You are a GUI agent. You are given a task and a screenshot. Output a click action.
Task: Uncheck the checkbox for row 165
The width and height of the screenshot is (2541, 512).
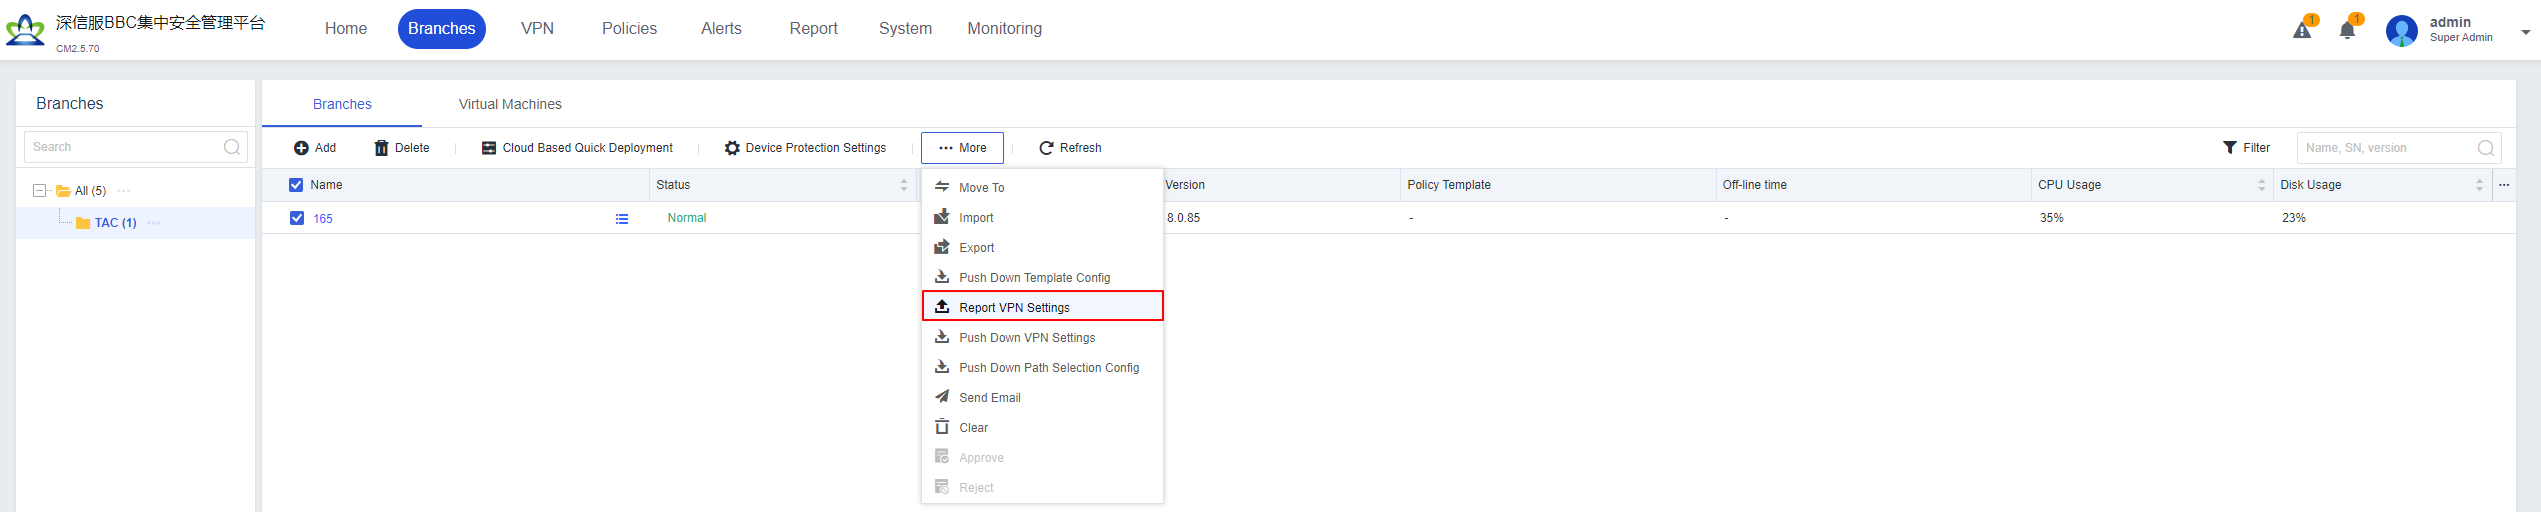297,218
